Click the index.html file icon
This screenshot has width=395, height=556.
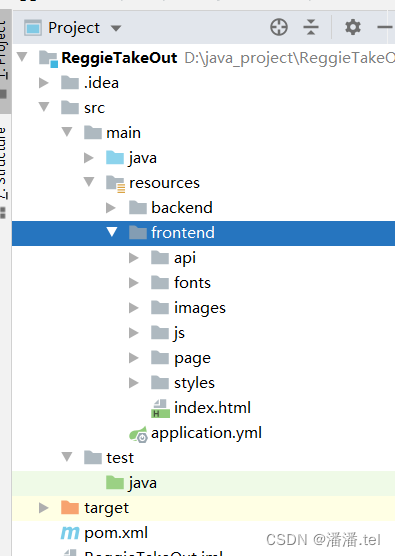pyautogui.click(x=161, y=408)
